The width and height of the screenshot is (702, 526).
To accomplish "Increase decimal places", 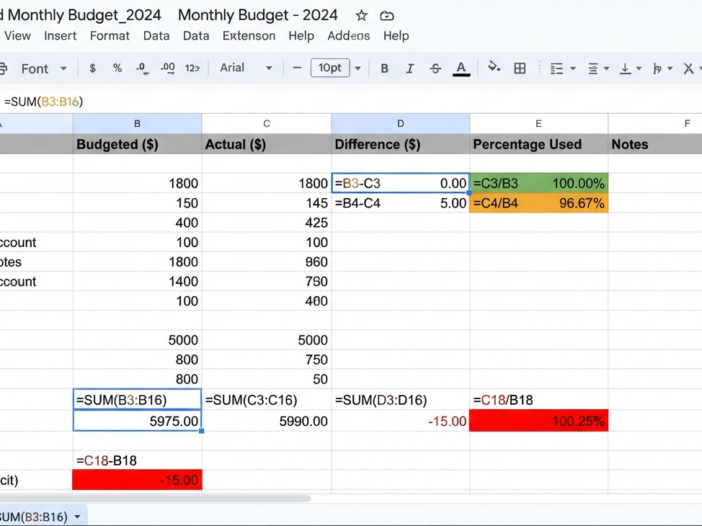I will point(167,68).
